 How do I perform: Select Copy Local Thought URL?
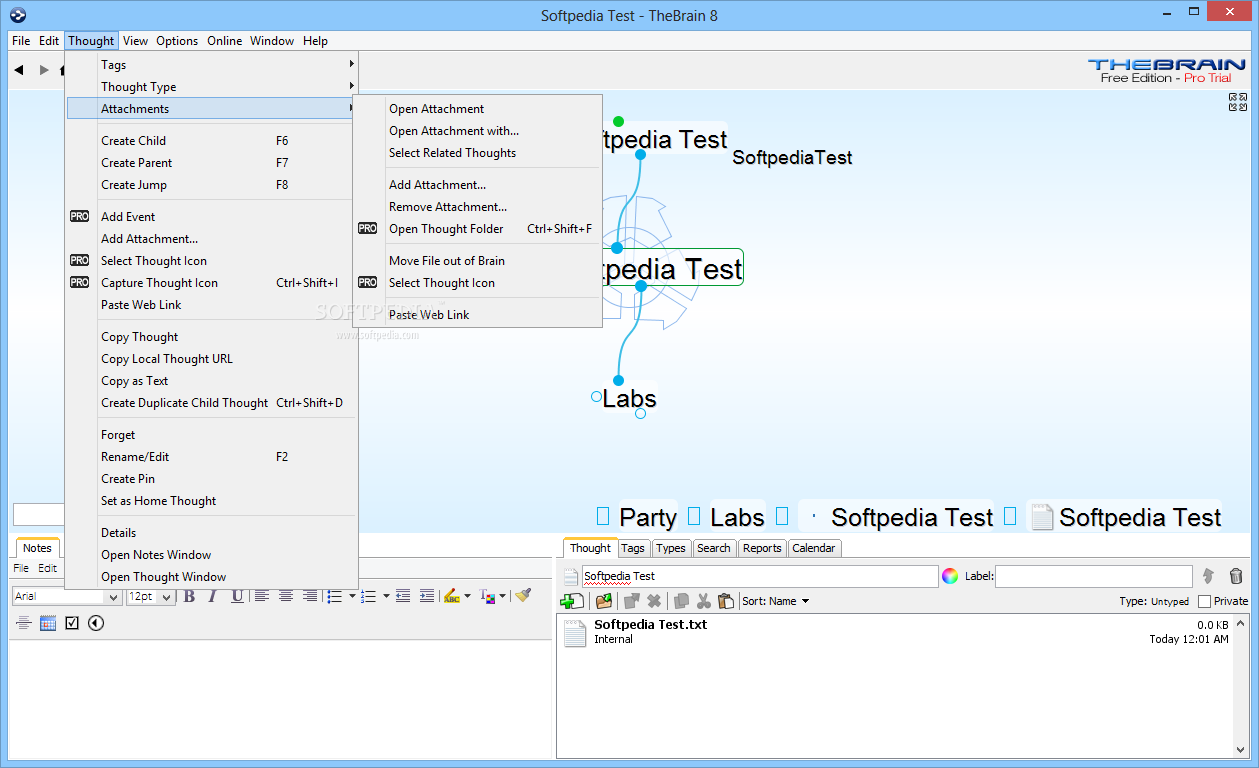click(x=212, y=359)
